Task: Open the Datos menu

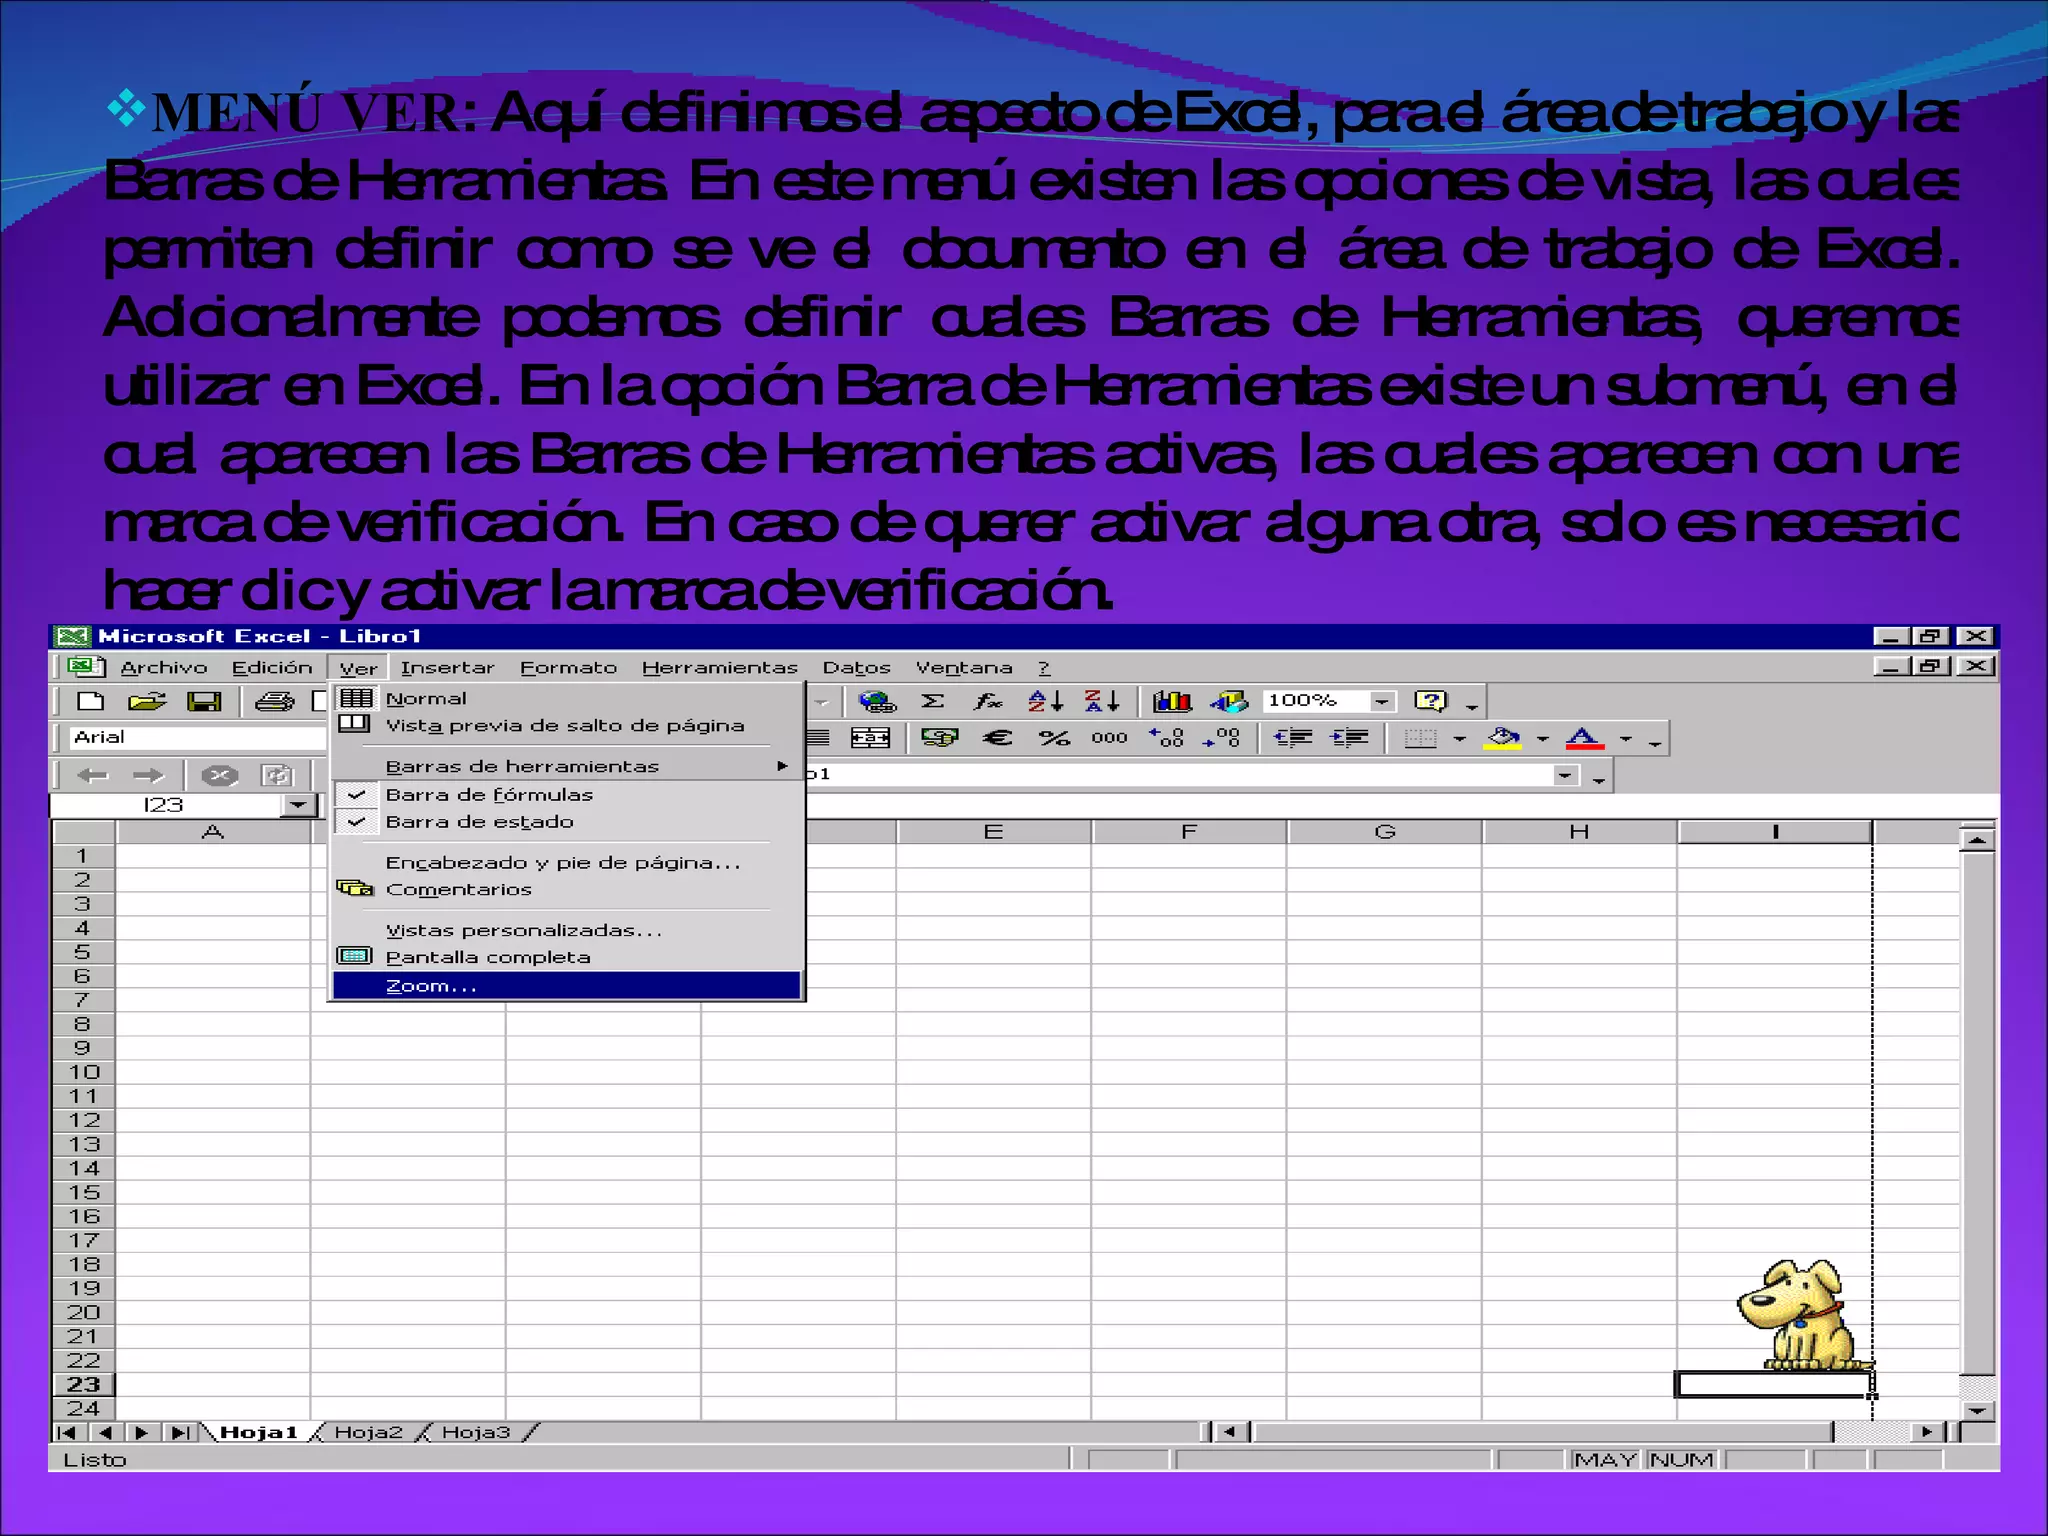Action: (856, 667)
